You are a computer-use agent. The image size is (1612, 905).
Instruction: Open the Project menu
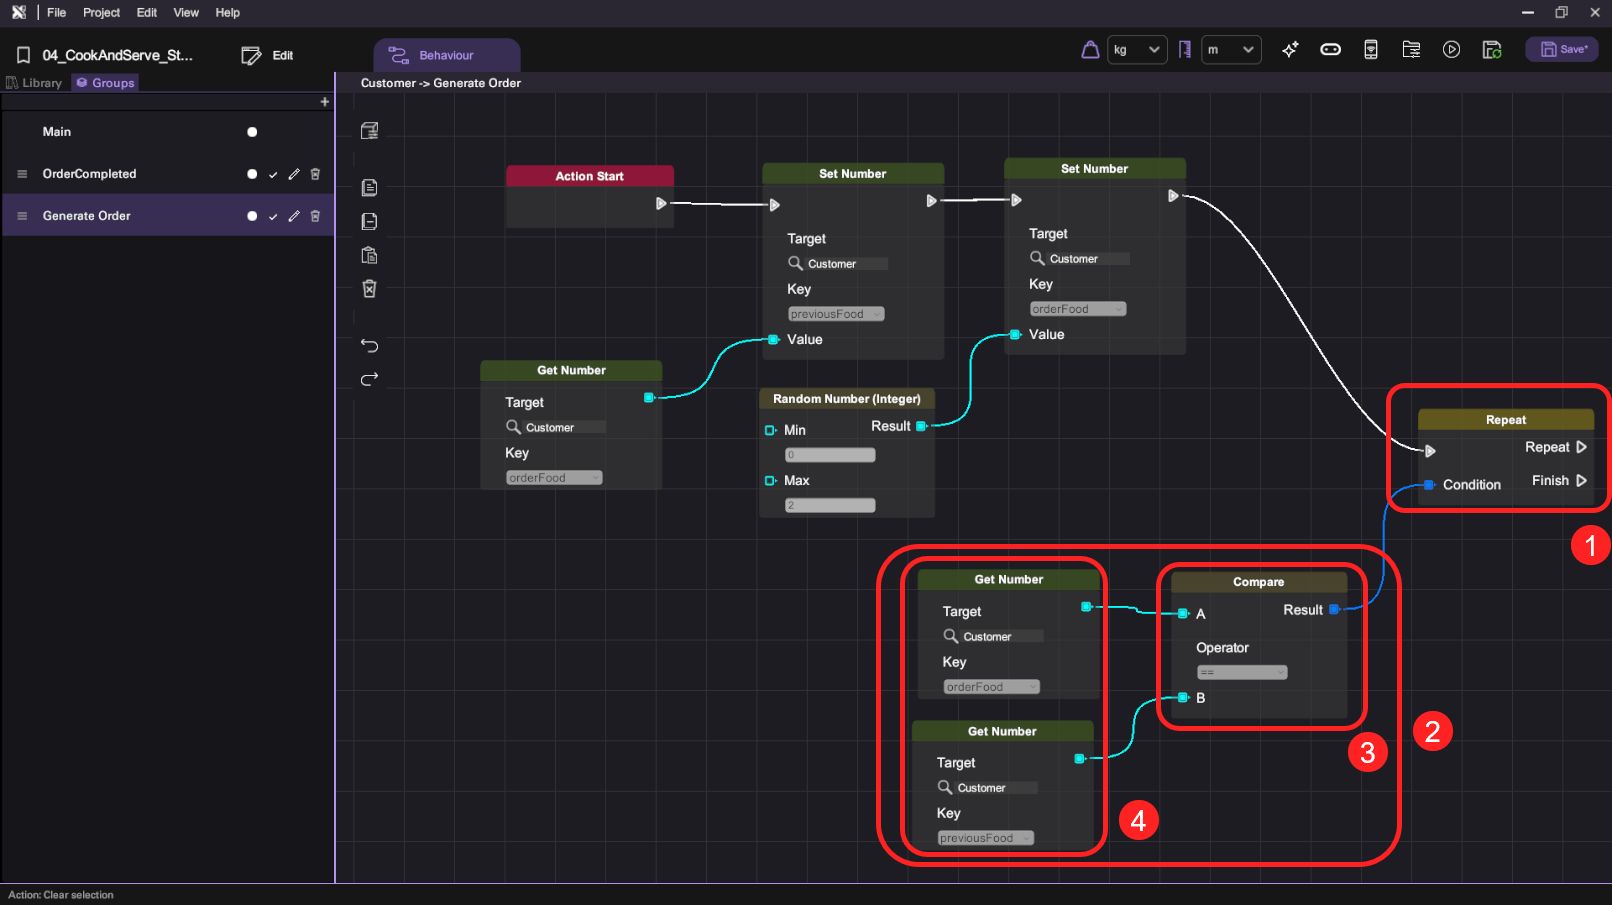coord(101,13)
